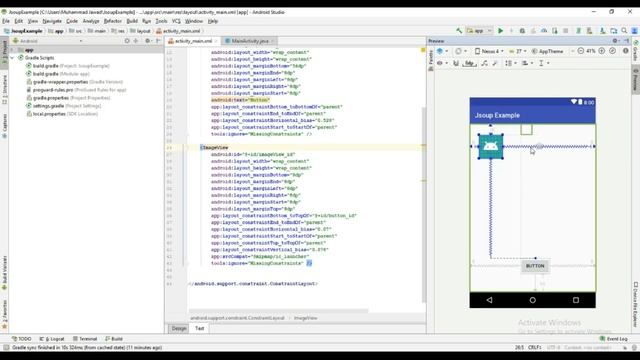Open the Project side tool tab
Image resolution: width=640 pixels, height=360 pixels.
4,51
